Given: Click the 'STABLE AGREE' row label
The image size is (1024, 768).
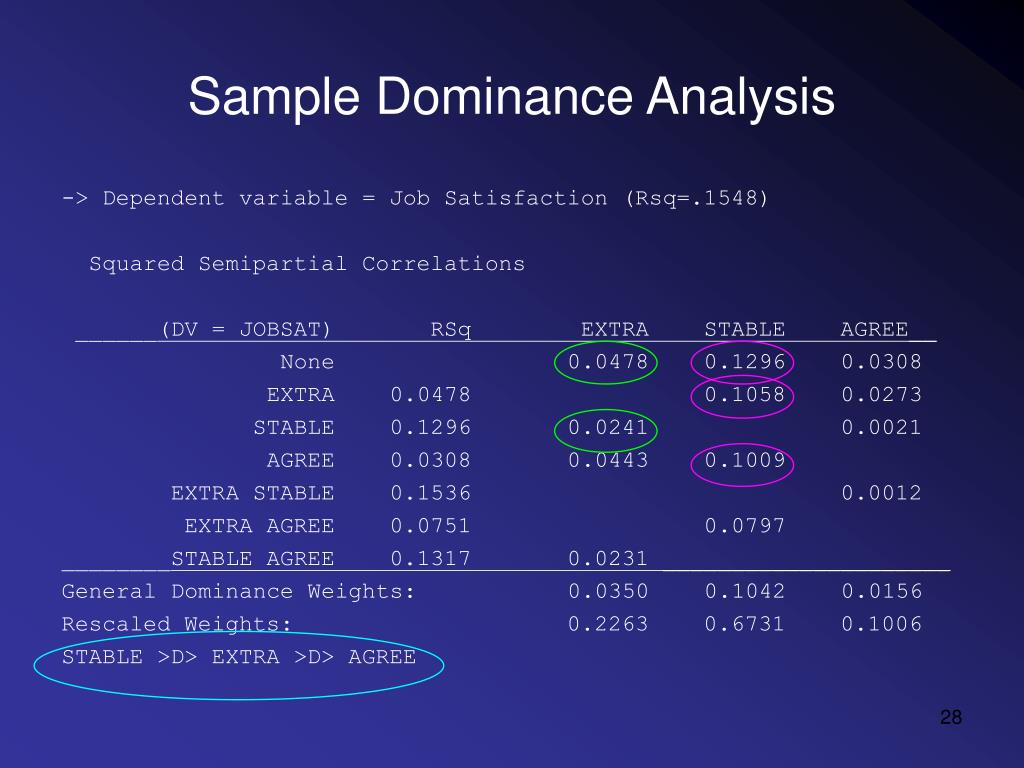Looking at the screenshot, I should tap(253, 558).
